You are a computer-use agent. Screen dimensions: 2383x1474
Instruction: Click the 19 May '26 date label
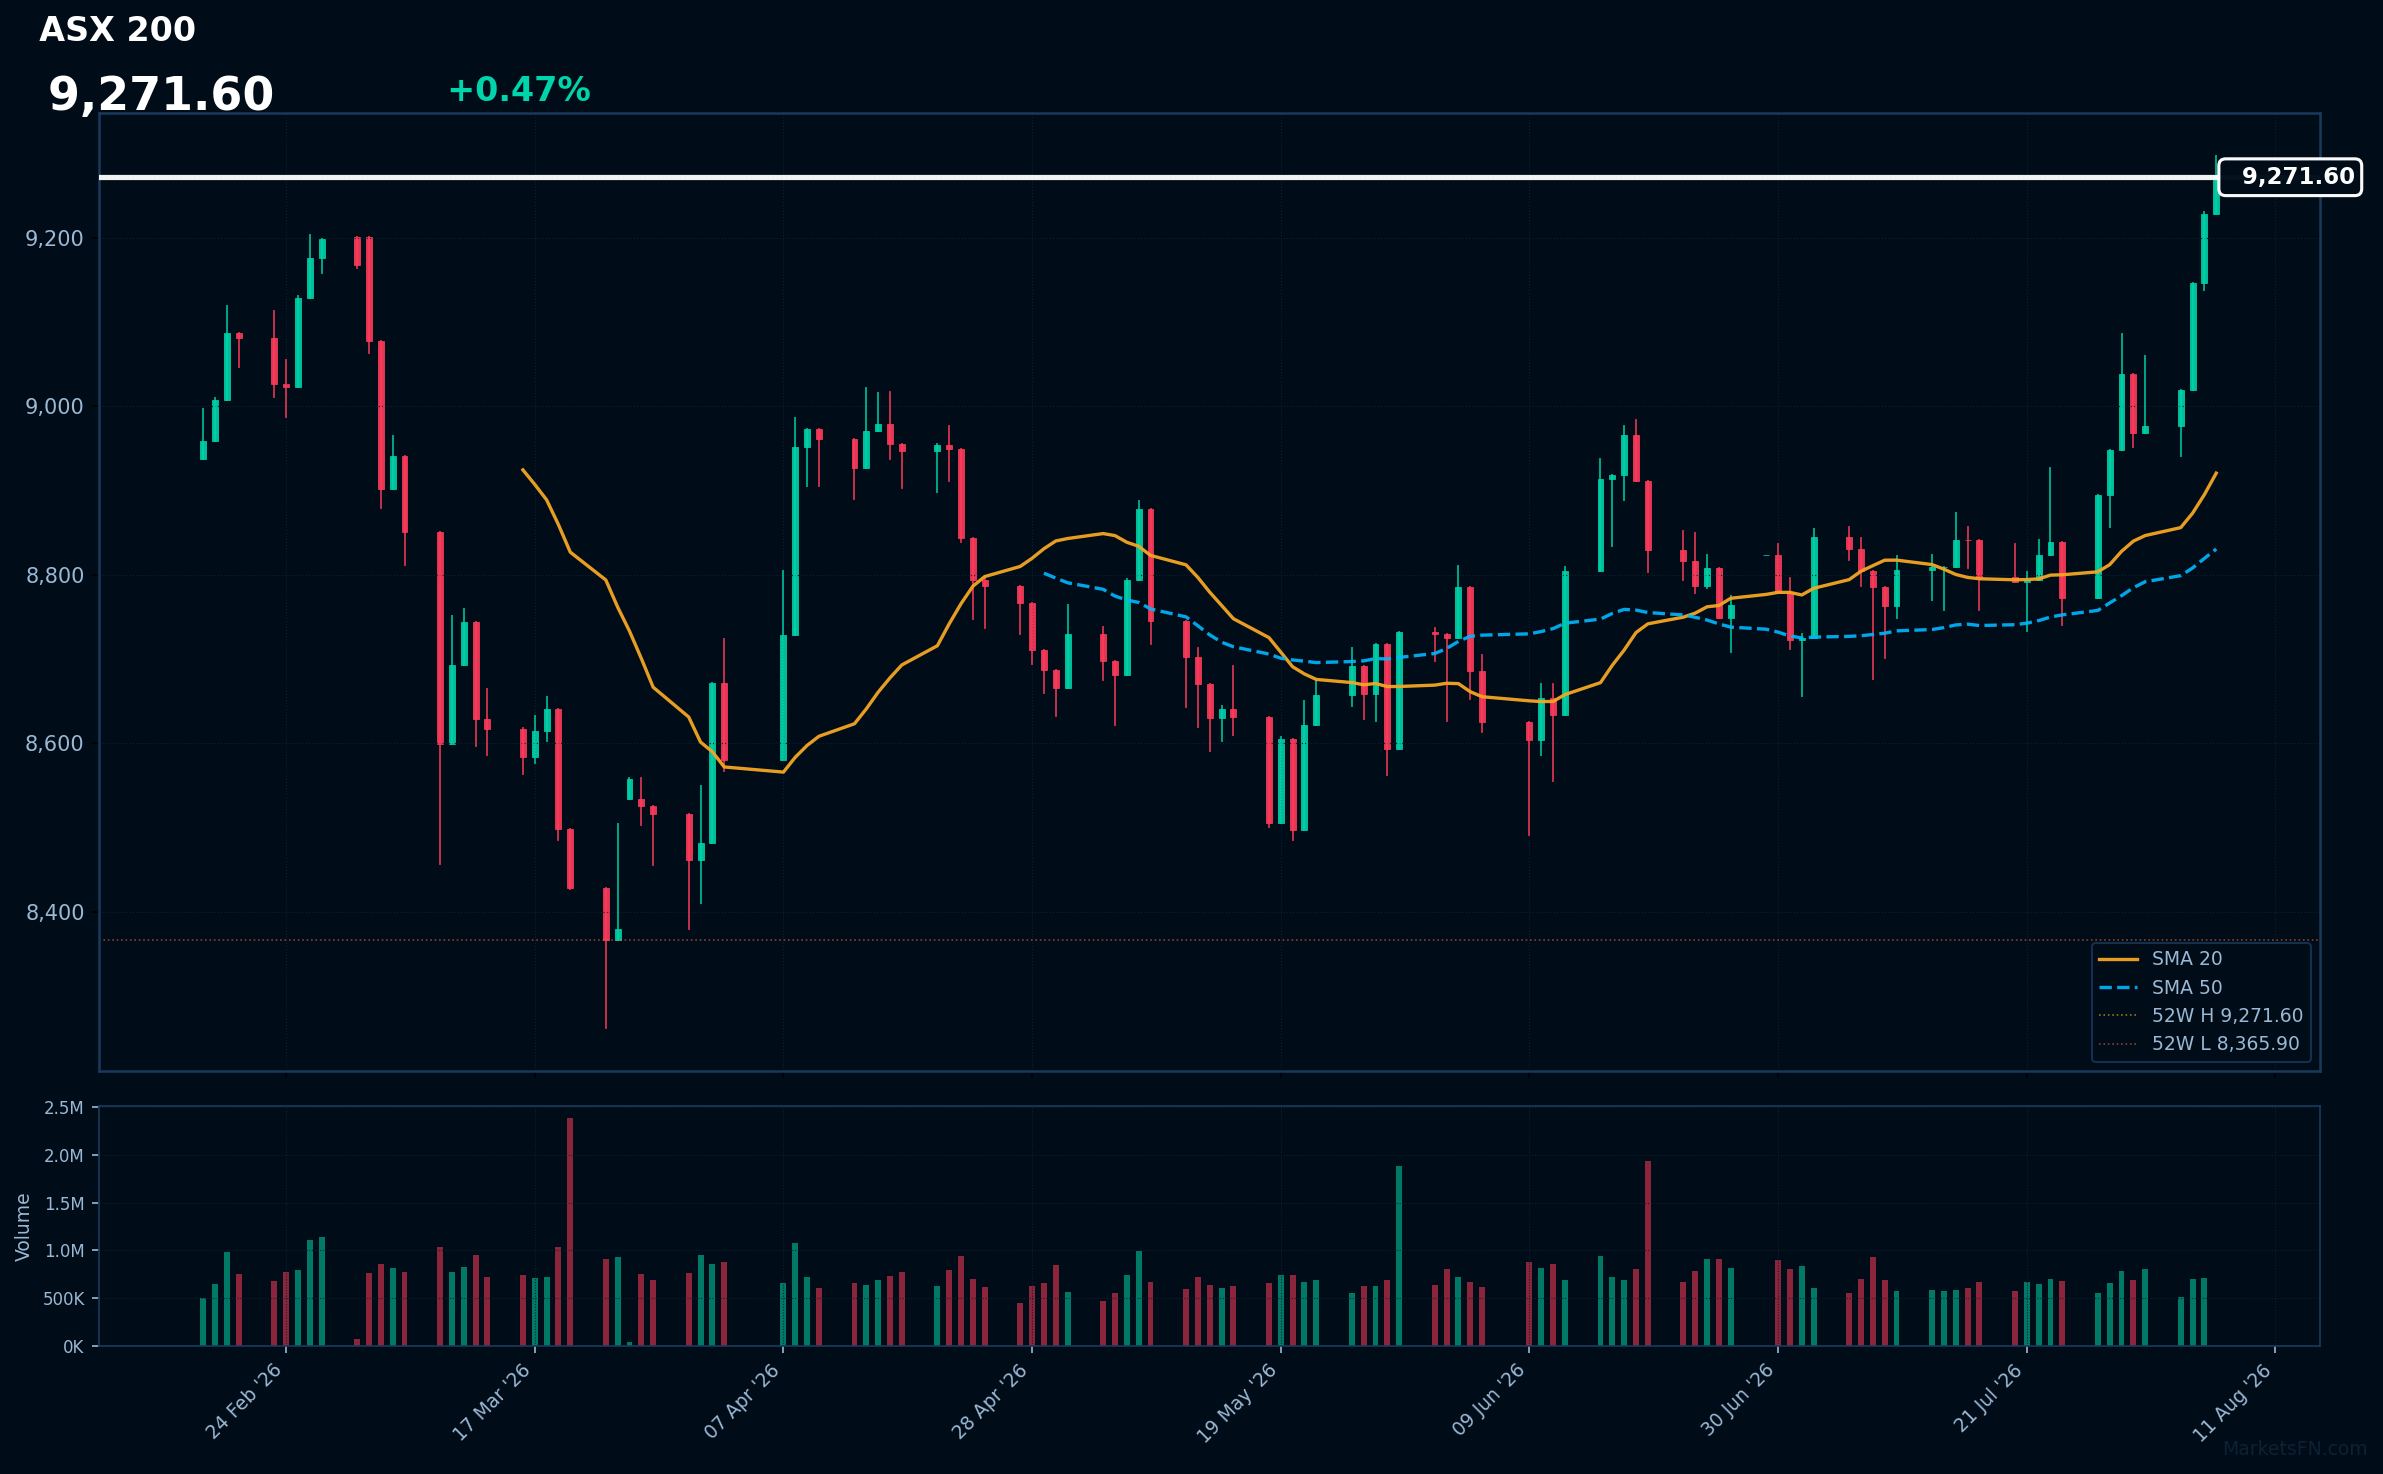coord(1237,1402)
